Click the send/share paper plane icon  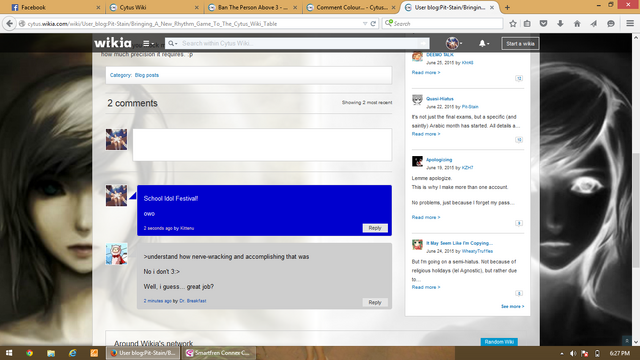pos(593,24)
